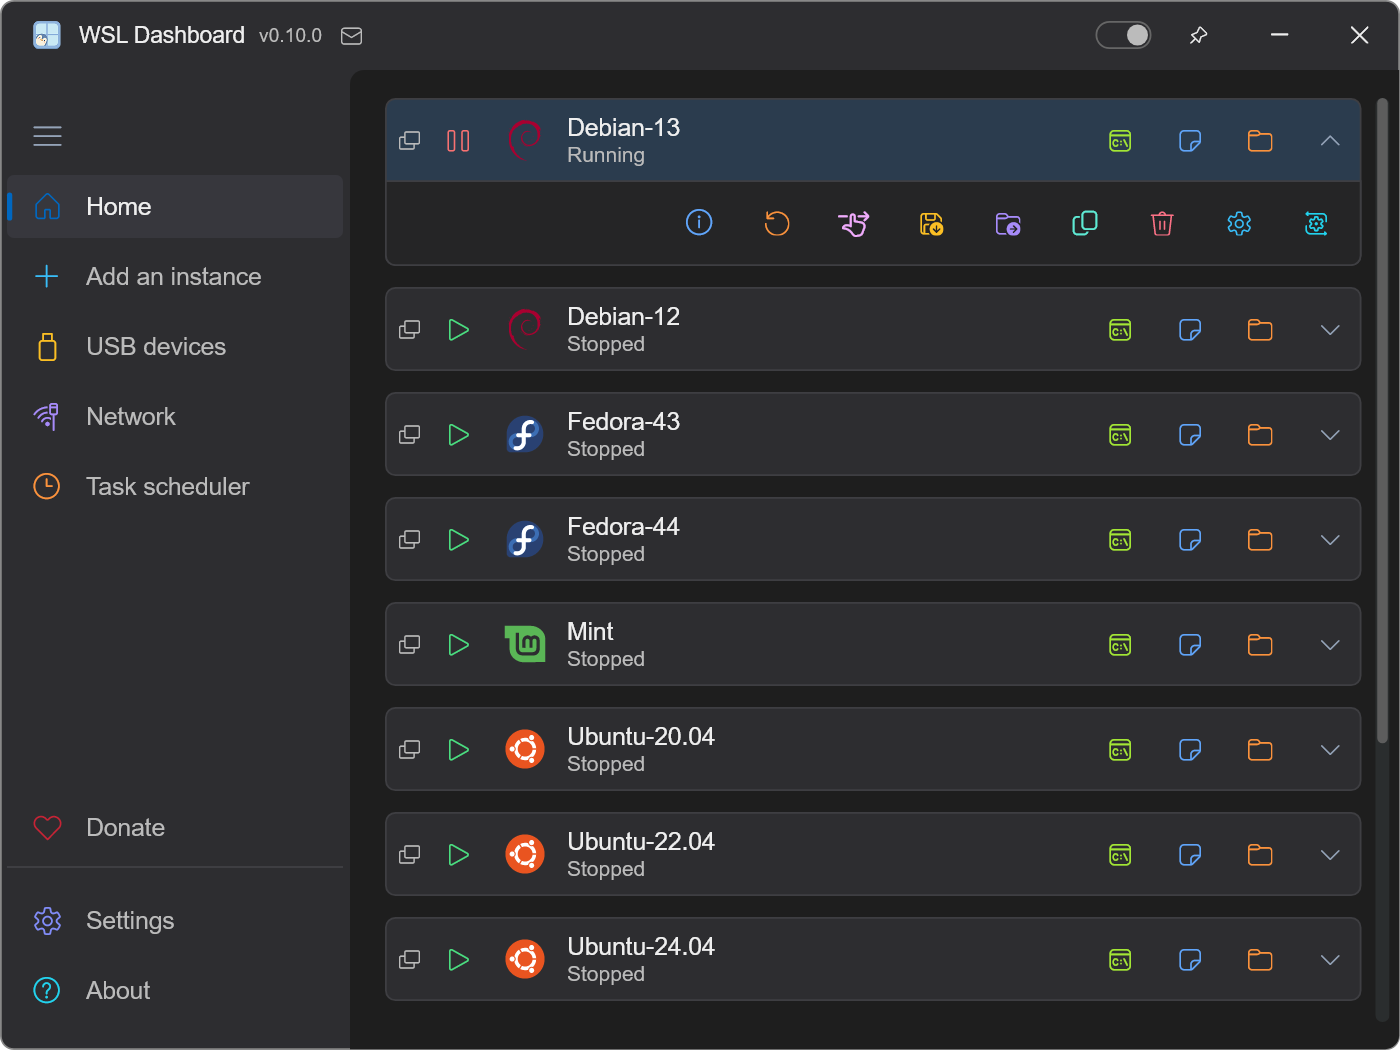Image resolution: width=1400 pixels, height=1050 pixels.
Task: Pause the running Debian-13 instance
Action: [x=458, y=141]
